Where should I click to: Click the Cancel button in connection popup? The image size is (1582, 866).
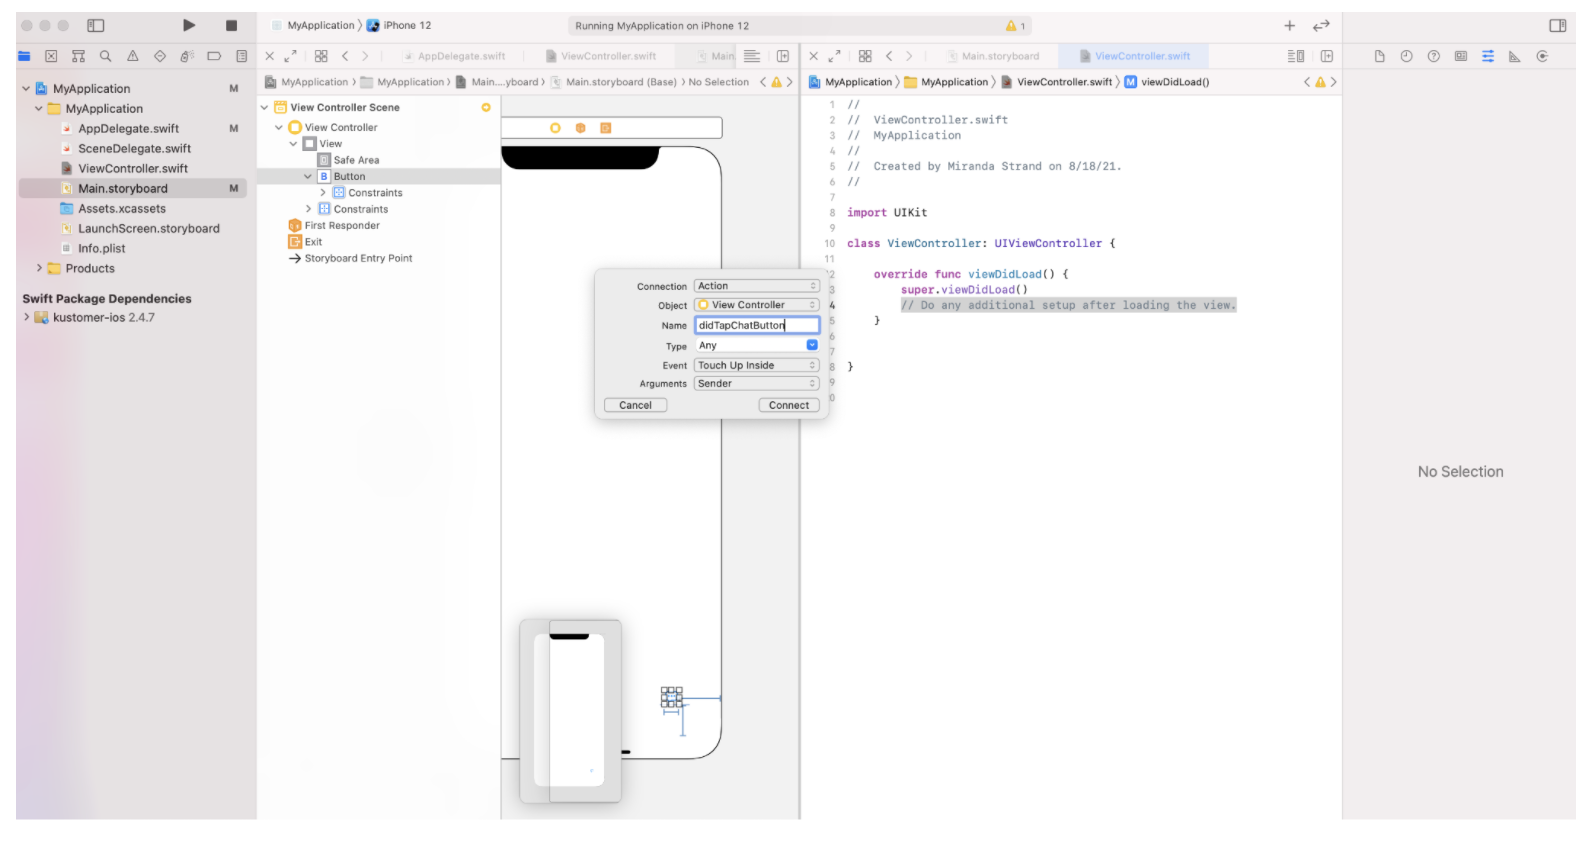pyautogui.click(x=635, y=405)
